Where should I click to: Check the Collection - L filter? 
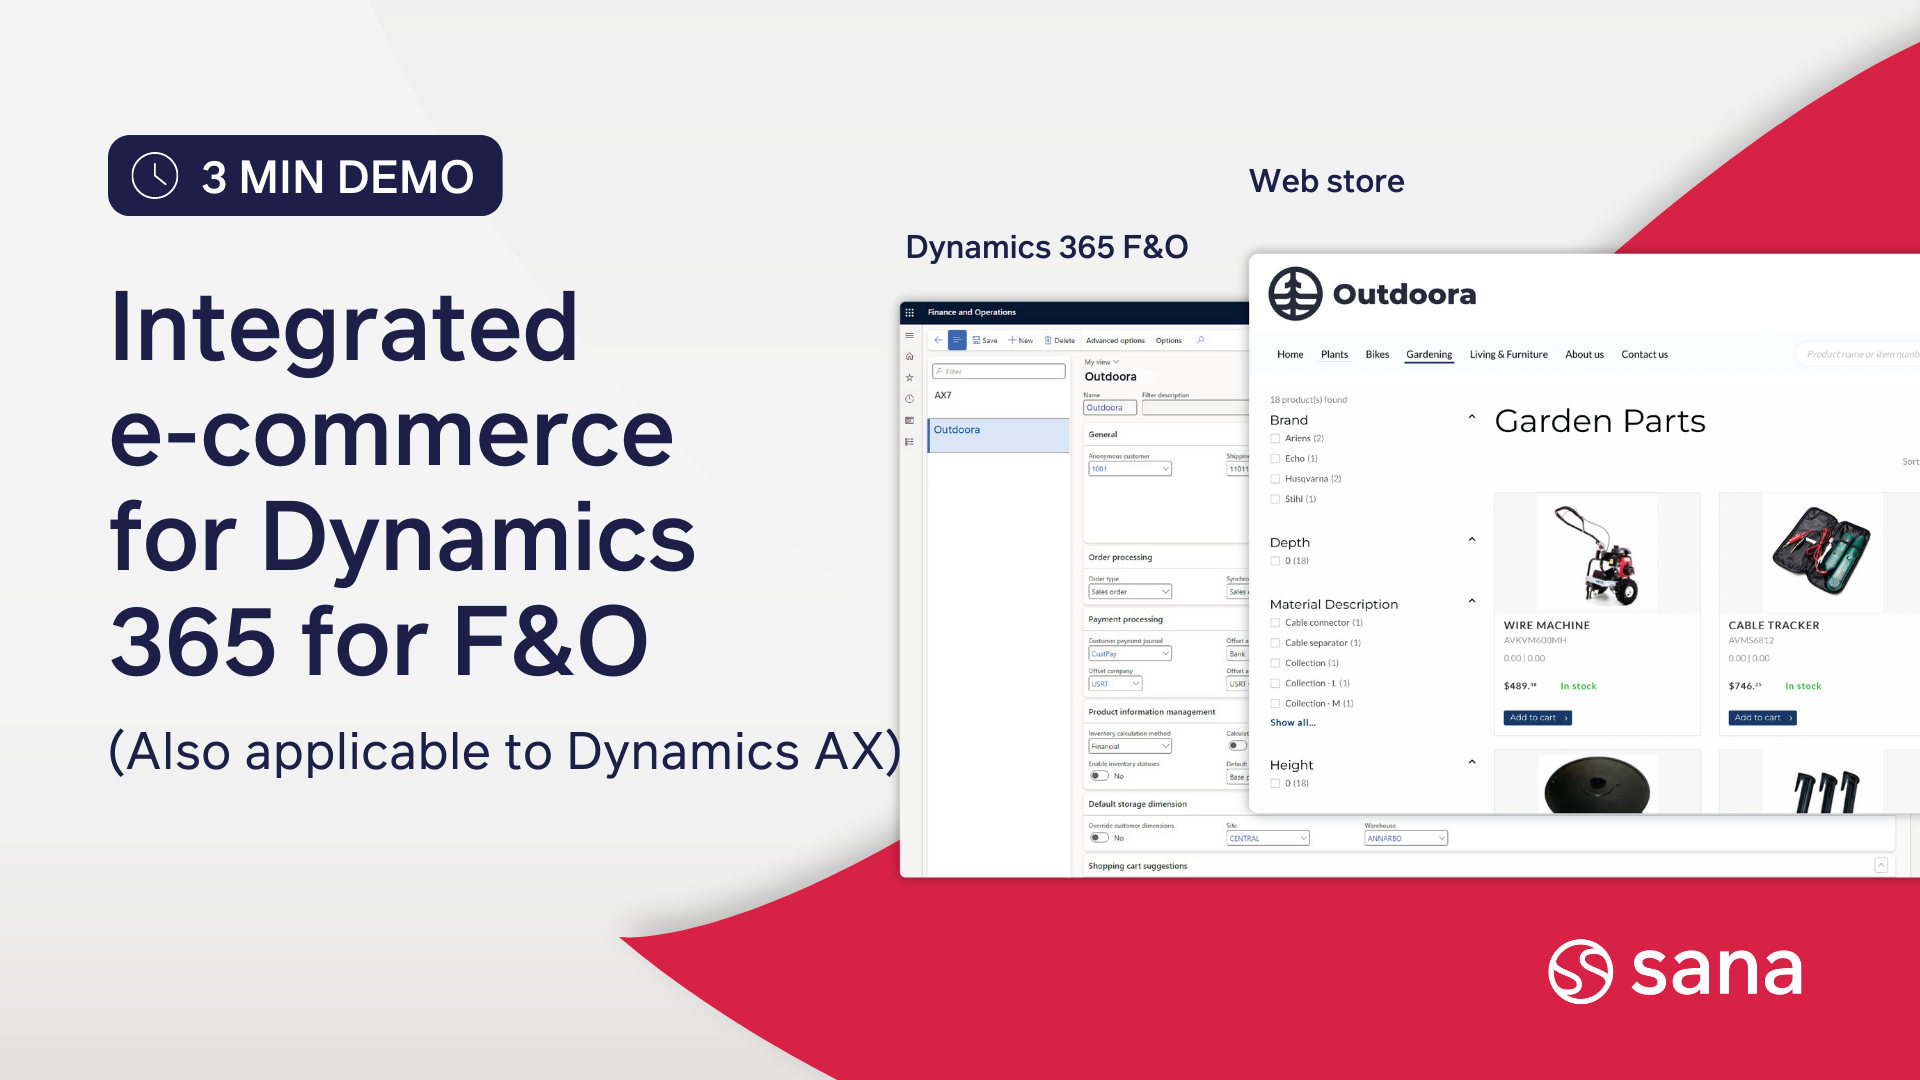[x=1275, y=684]
